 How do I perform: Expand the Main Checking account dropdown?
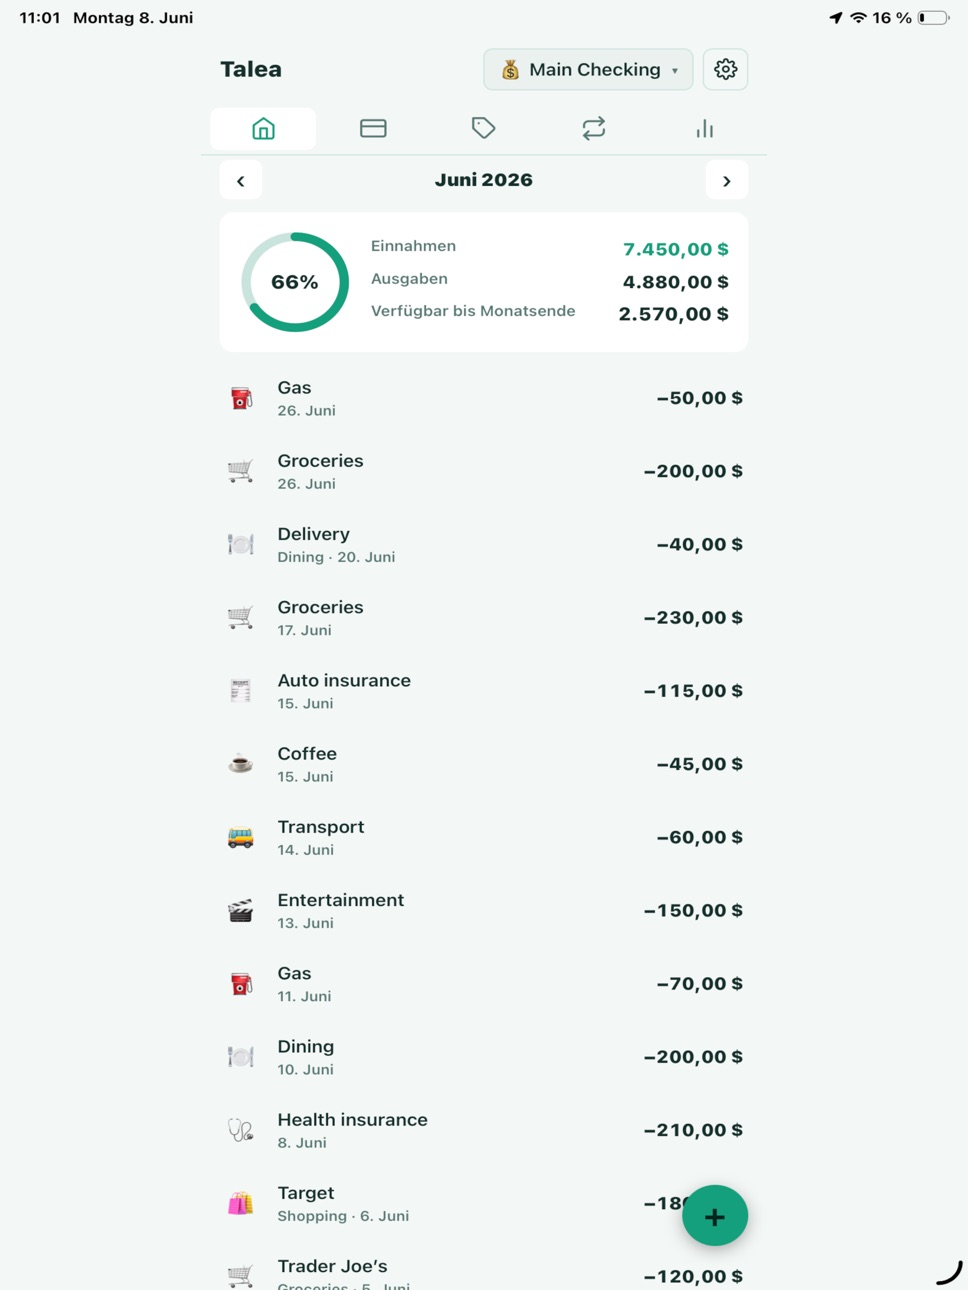click(x=588, y=69)
